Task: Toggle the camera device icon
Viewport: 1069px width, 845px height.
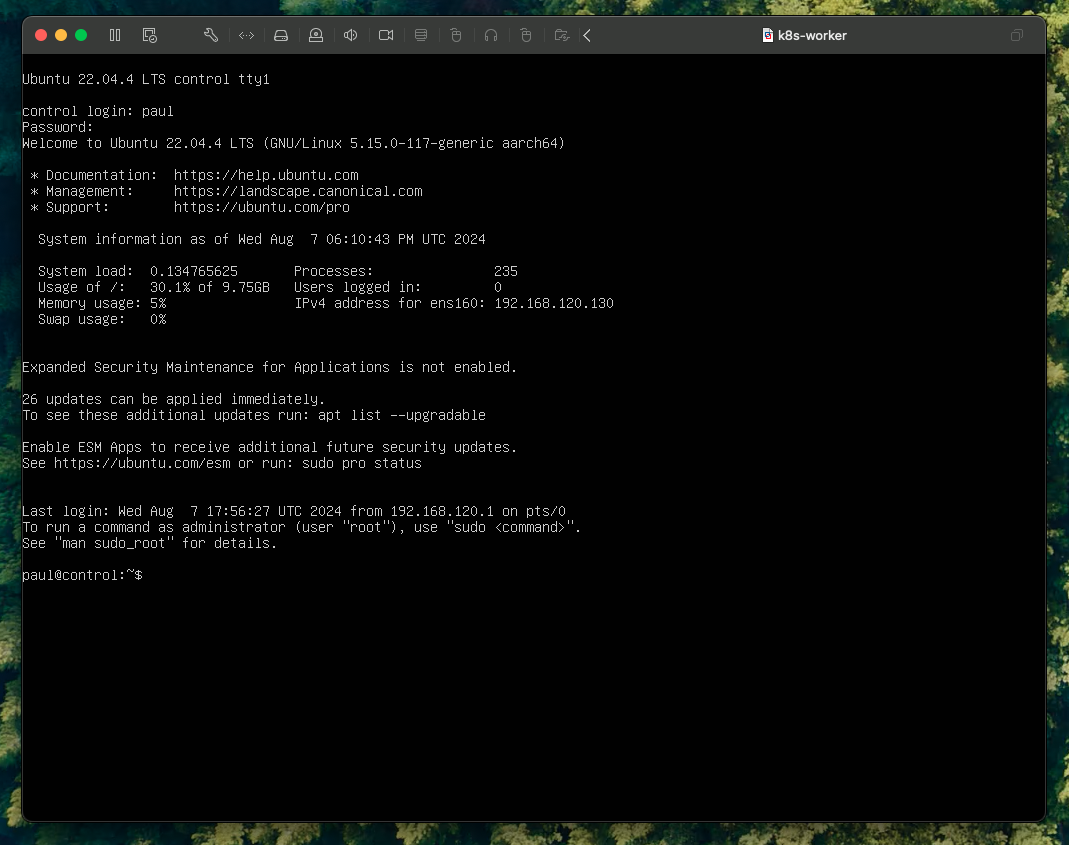Action: [x=386, y=35]
